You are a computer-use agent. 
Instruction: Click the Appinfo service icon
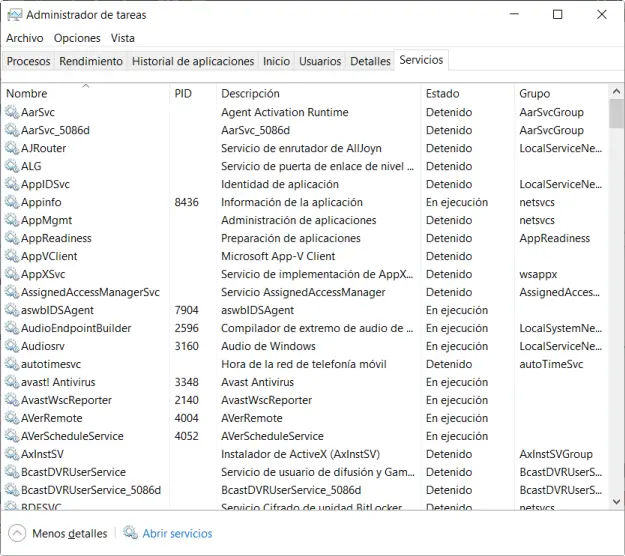[x=12, y=202]
